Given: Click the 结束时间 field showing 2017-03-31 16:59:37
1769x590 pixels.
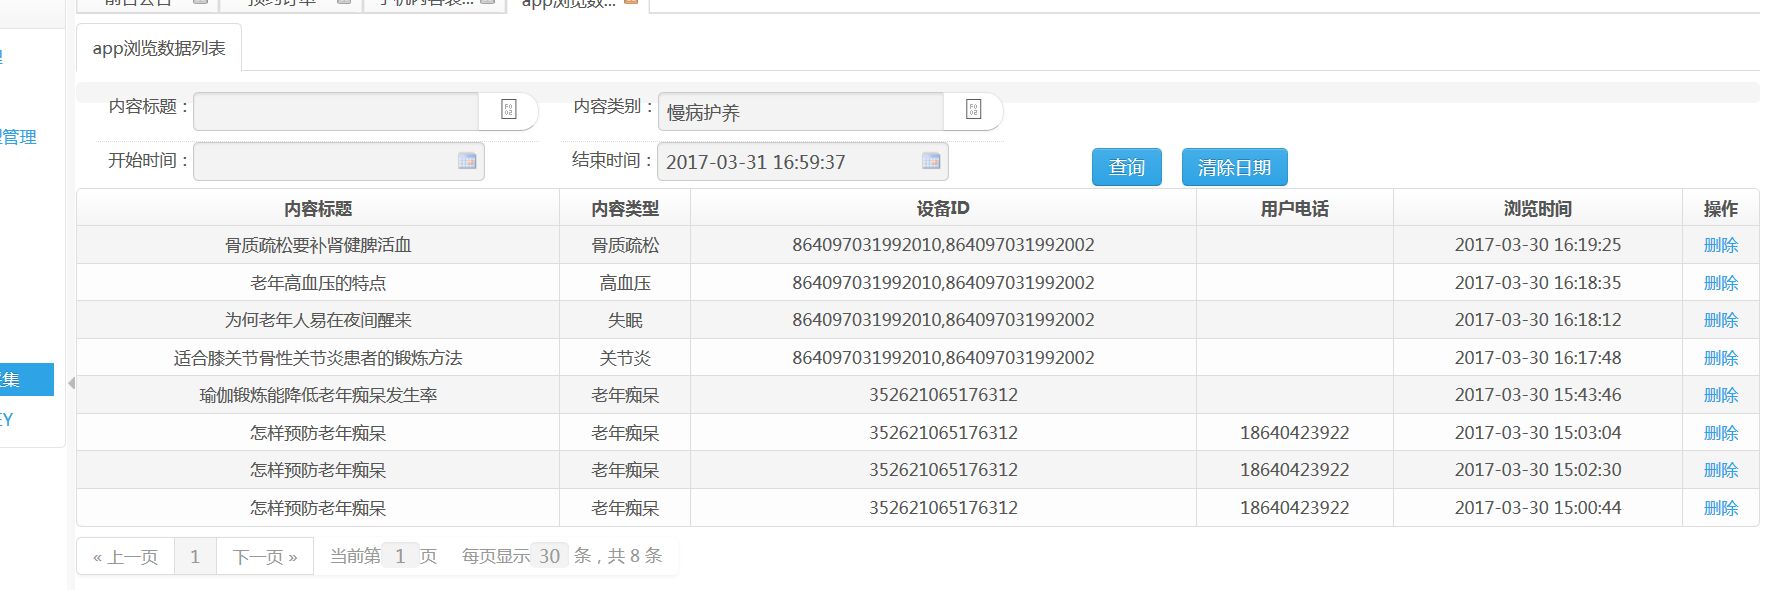Looking at the screenshot, I should coord(785,162).
